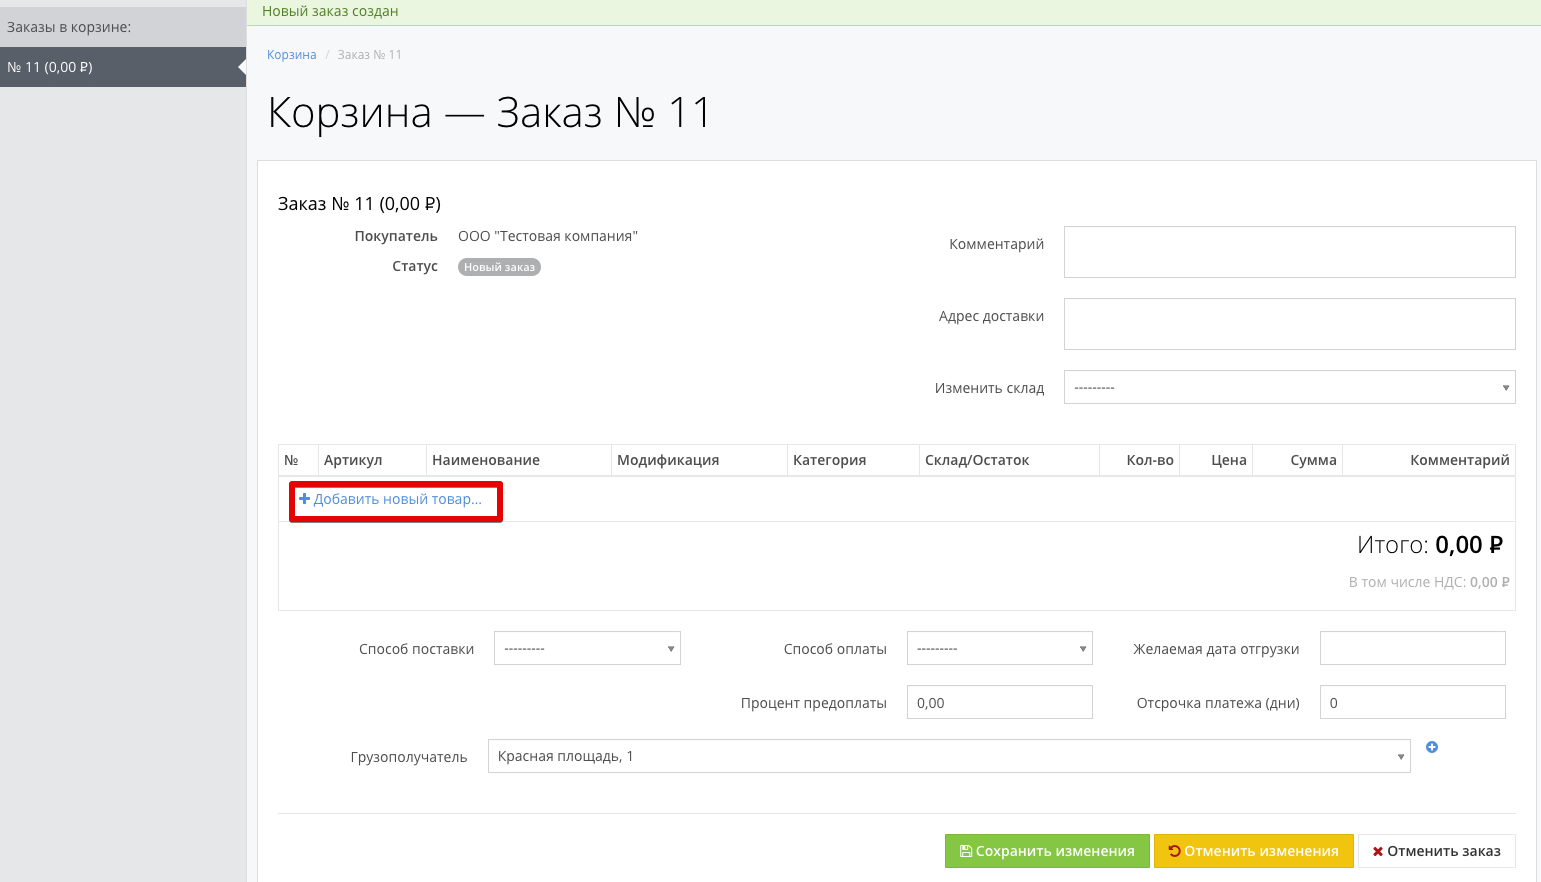Open the Изменить склад dropdown
The width and height of the screenshot is (1541, 882).
coord(1289,387)
